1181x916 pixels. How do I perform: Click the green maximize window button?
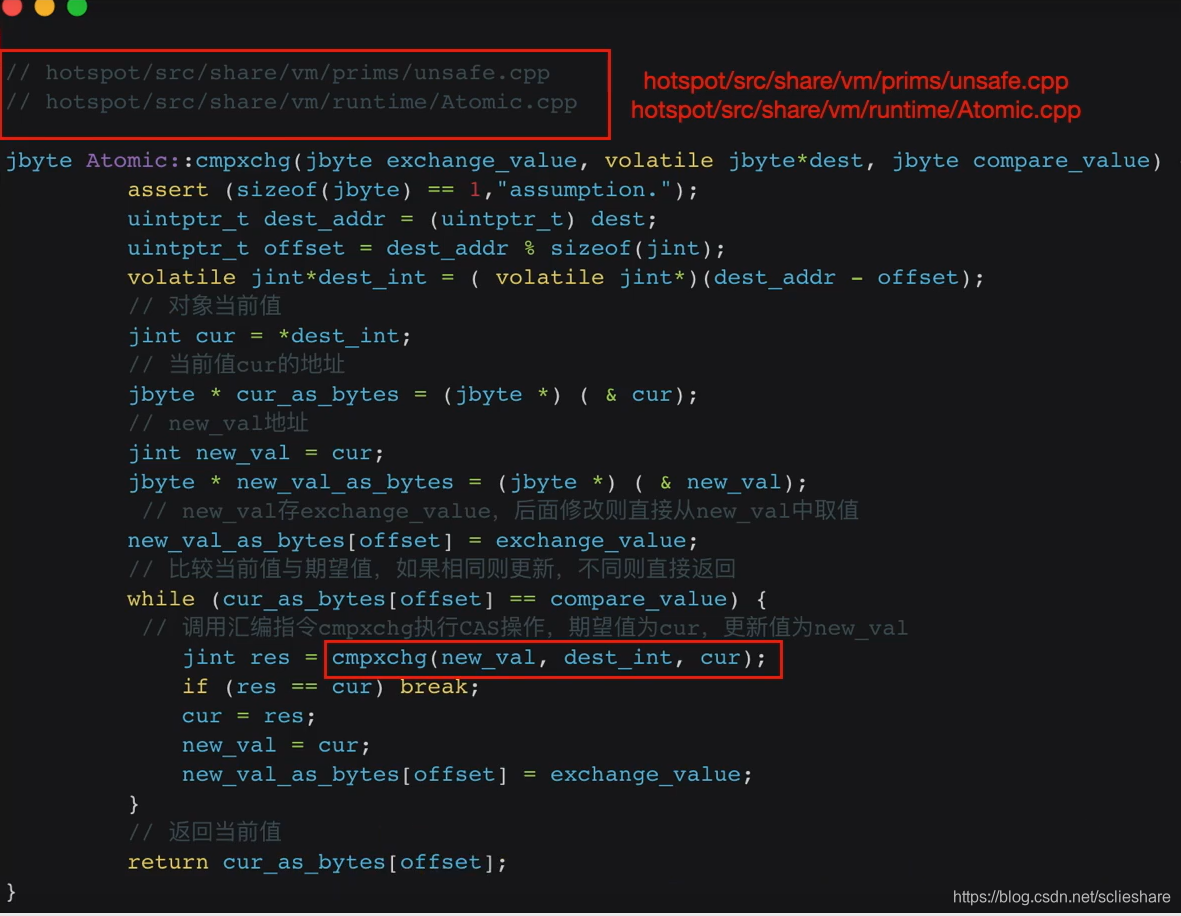click(x=77, y=6)
